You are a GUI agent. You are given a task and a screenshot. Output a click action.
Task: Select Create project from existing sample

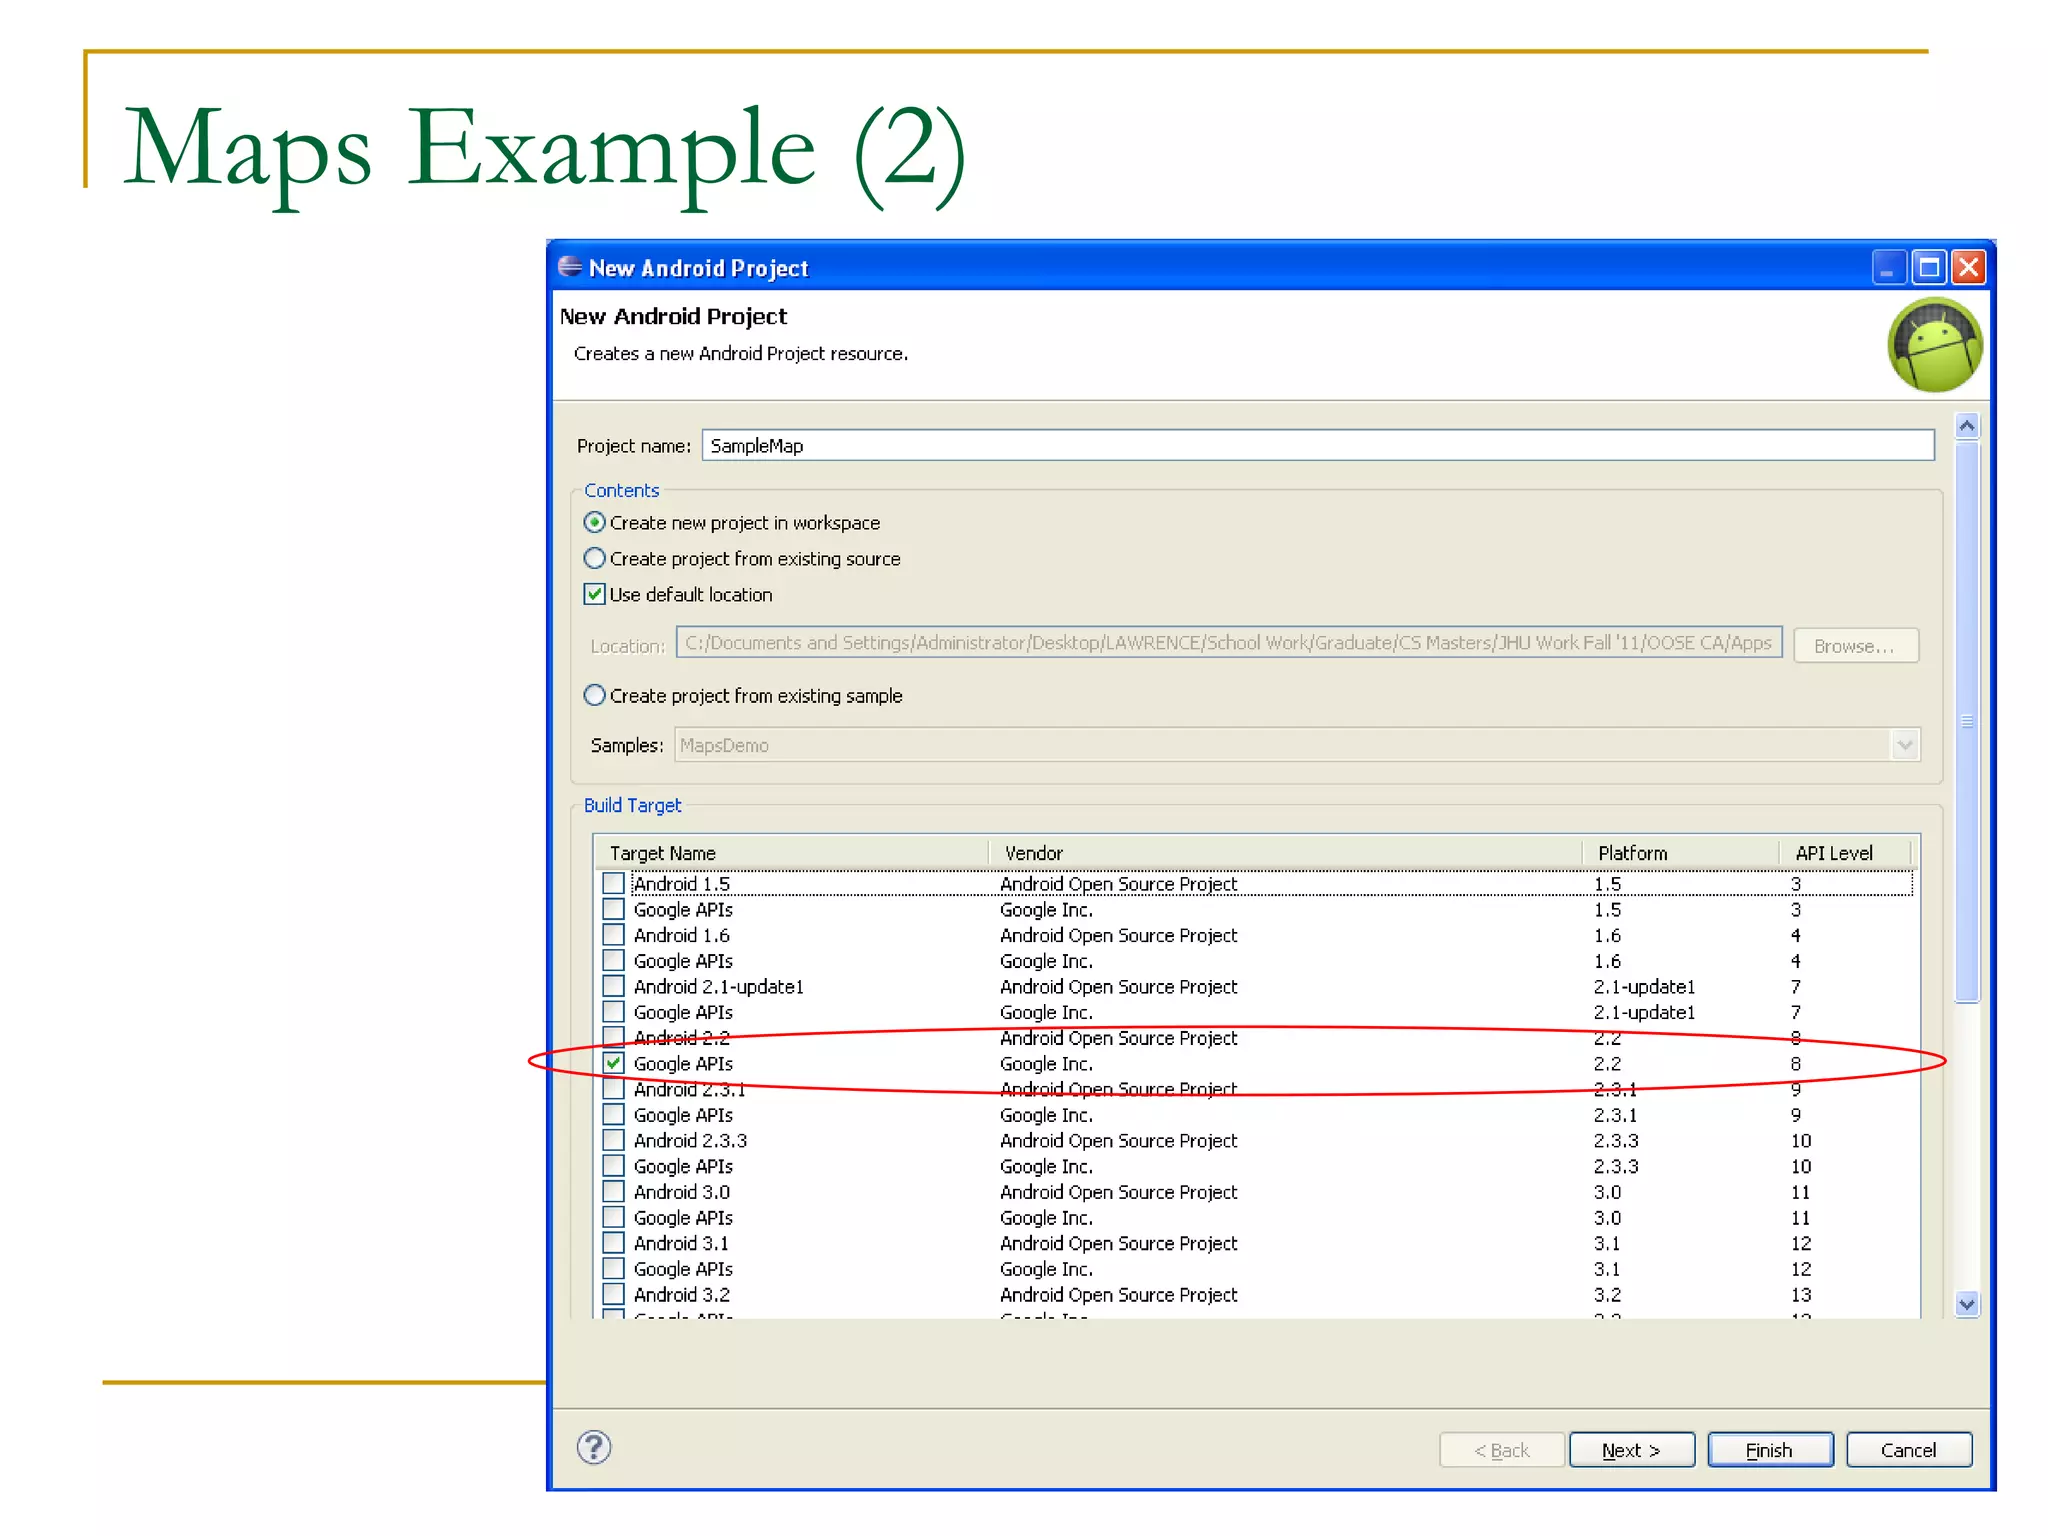click(x=595, y=695)
